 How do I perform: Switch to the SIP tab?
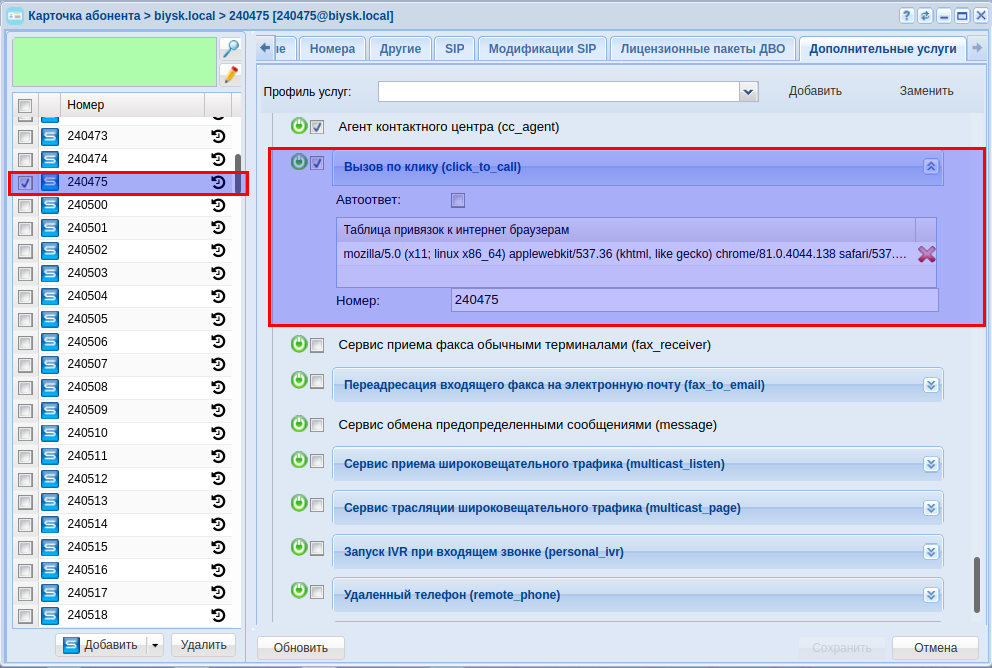pyautogui.click(x=454, y=49)
